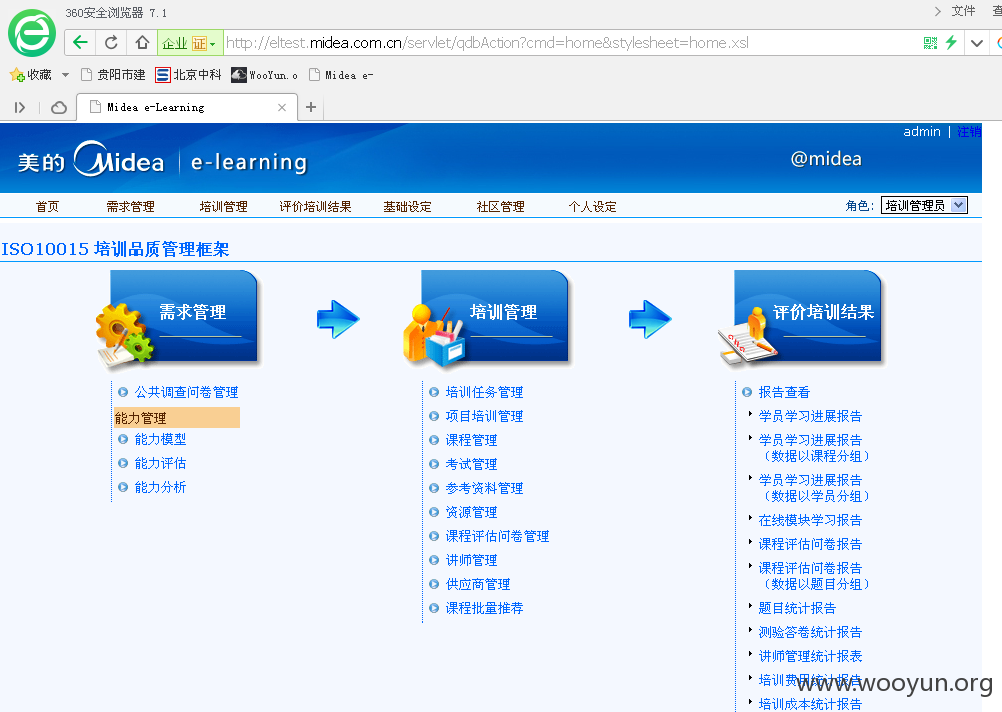Viewport: 1002px width, 712px height.
Task: Expand the favorites dropdown arrow
Action: tap(65, 75)
